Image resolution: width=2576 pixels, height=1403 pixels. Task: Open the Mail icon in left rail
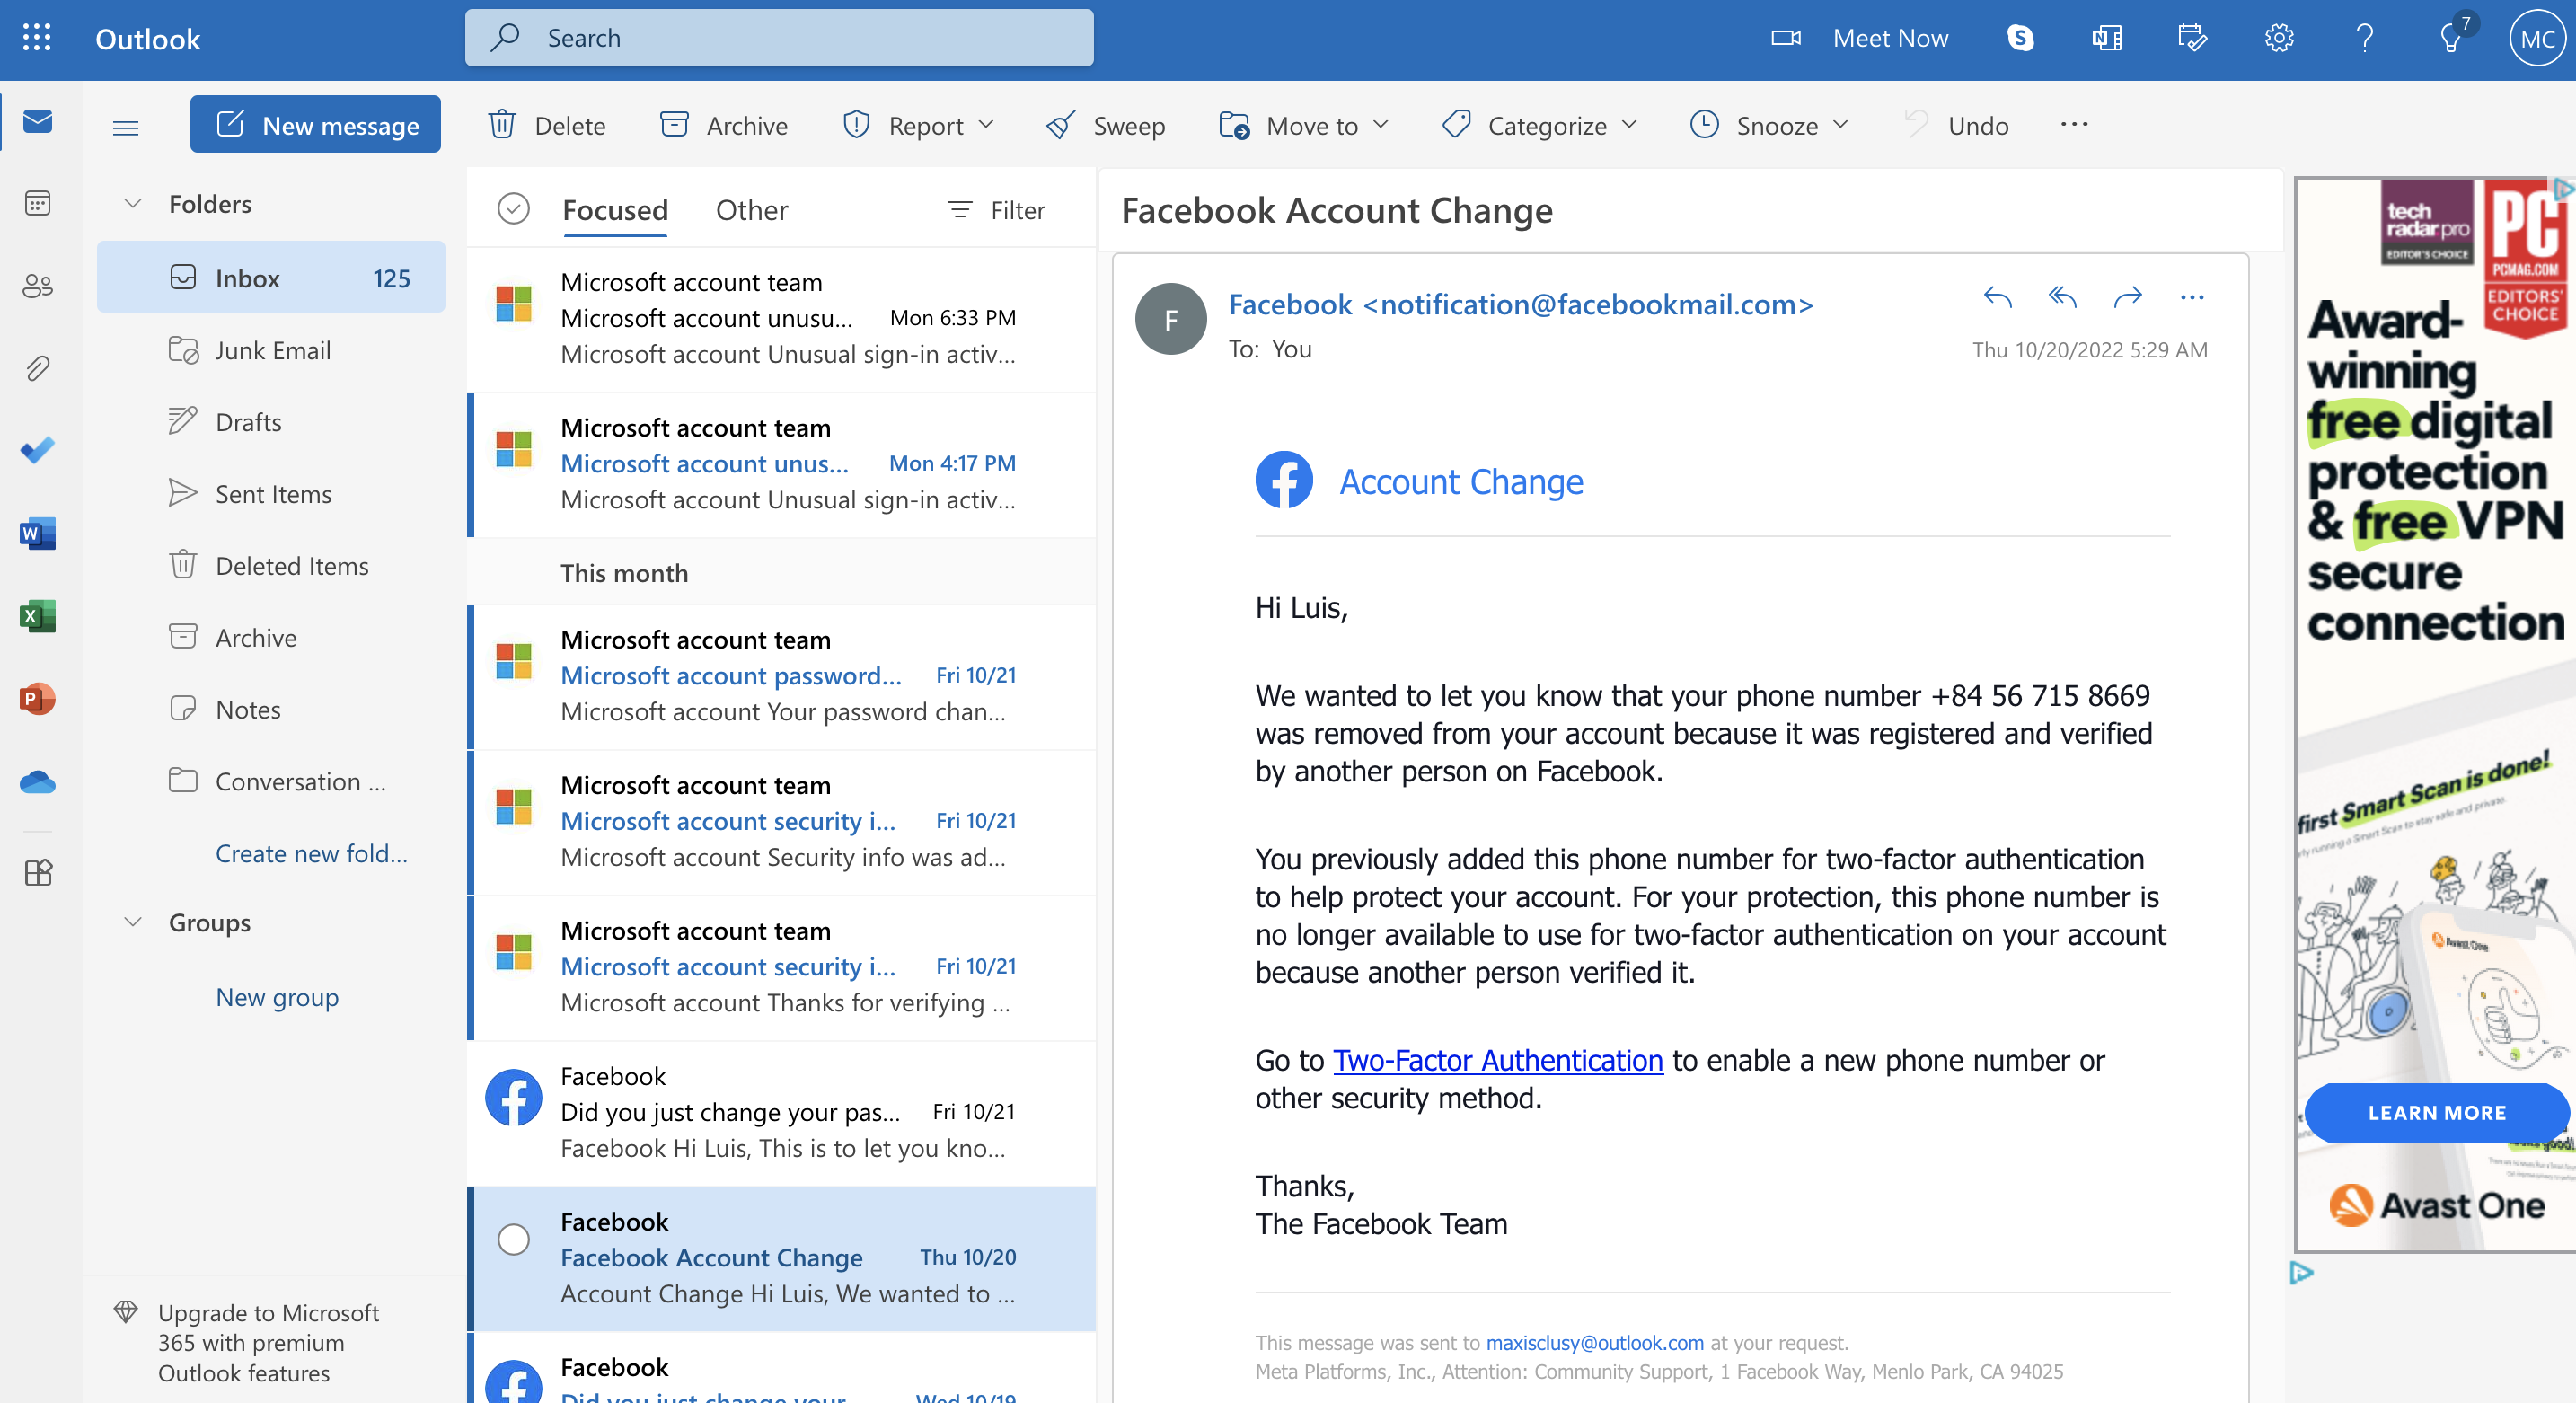pos(38,122)
